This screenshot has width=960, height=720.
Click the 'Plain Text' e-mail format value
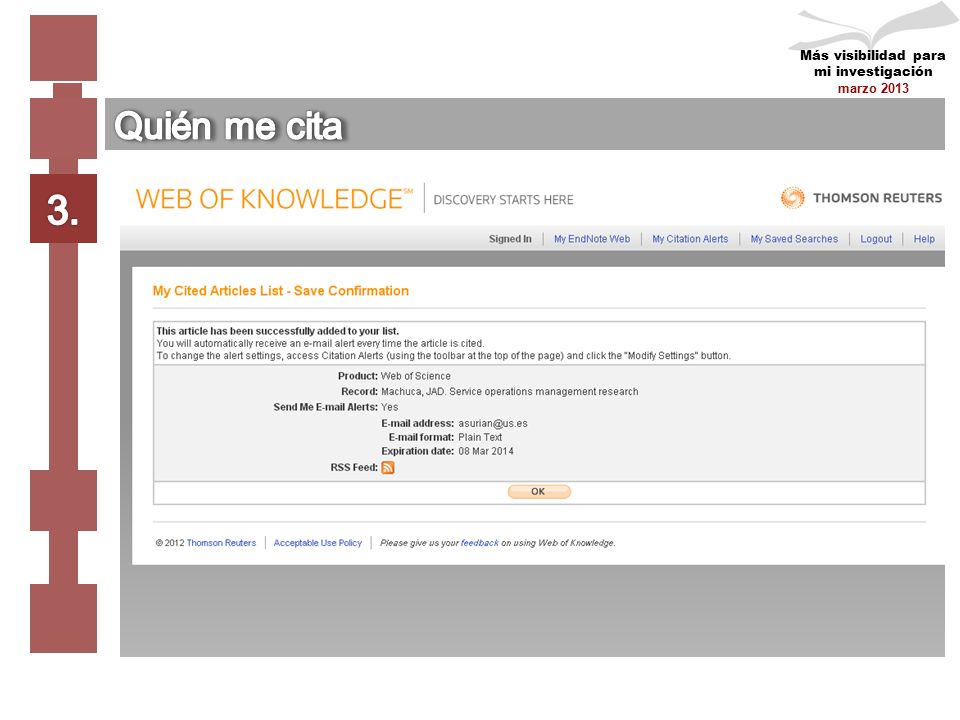[x=480, y=437]
